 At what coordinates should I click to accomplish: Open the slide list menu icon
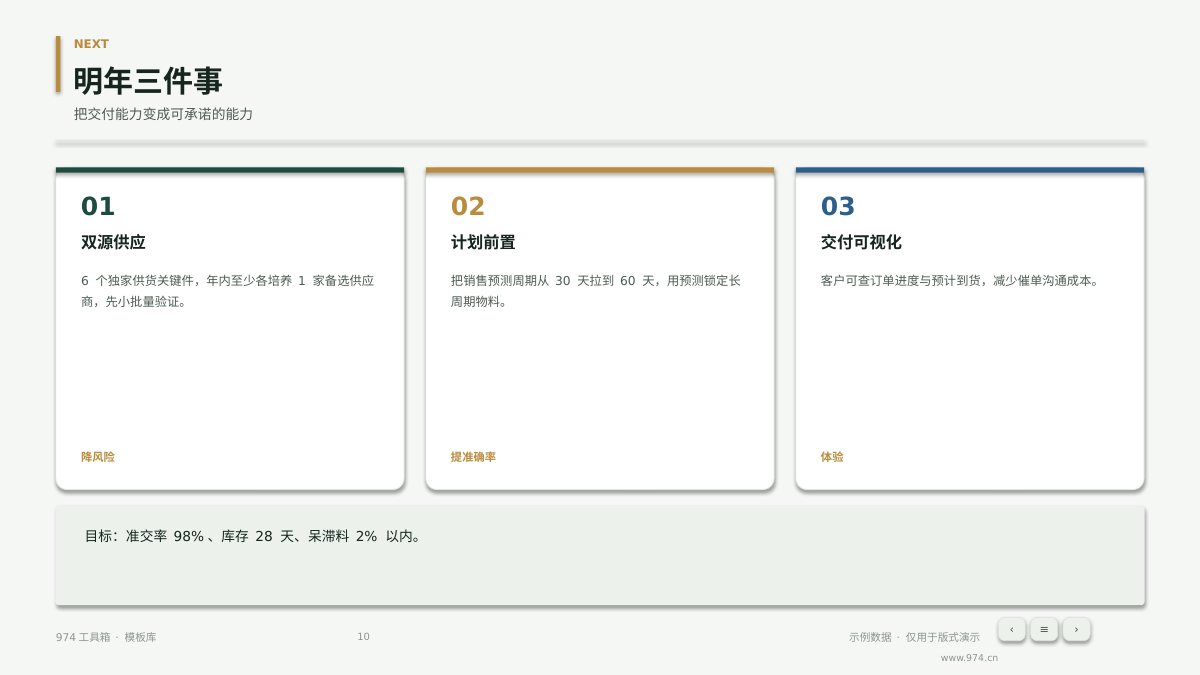pyautogui.click(x=1044, y=629)
